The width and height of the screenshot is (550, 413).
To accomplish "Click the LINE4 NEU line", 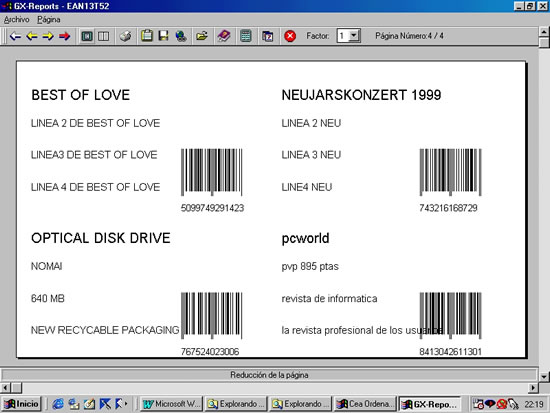I will (x=307, y=187).
